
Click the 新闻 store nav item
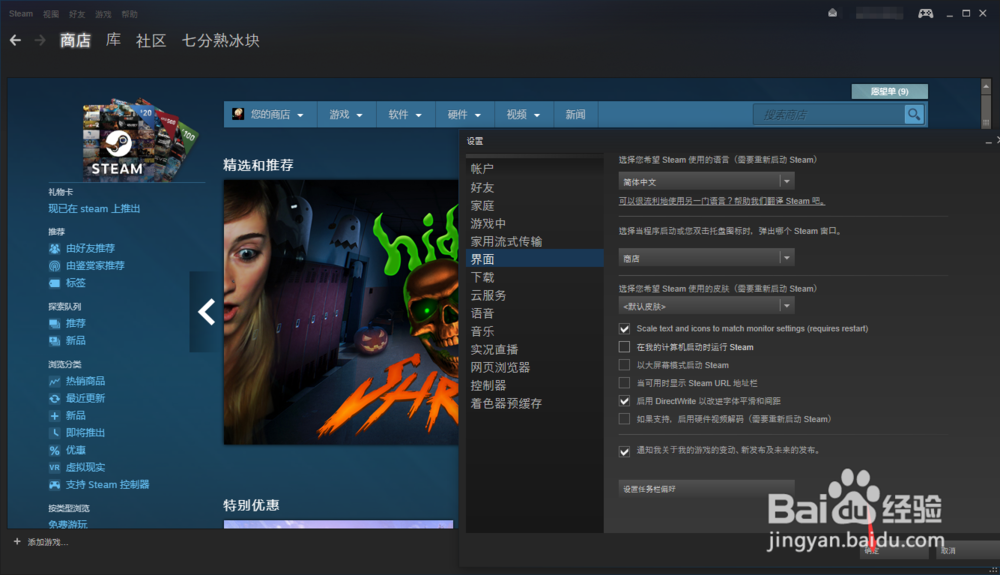click(x=575, y=115)
